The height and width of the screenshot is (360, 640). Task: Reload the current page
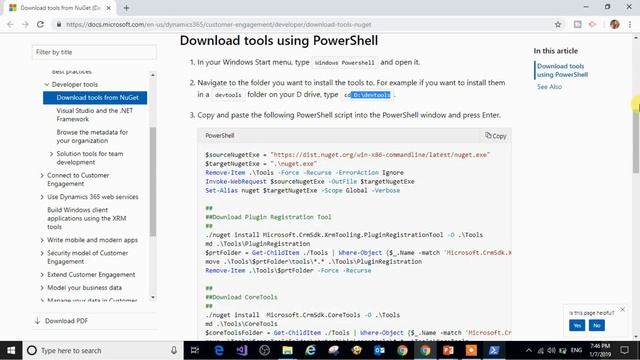[x=40, y=24]
